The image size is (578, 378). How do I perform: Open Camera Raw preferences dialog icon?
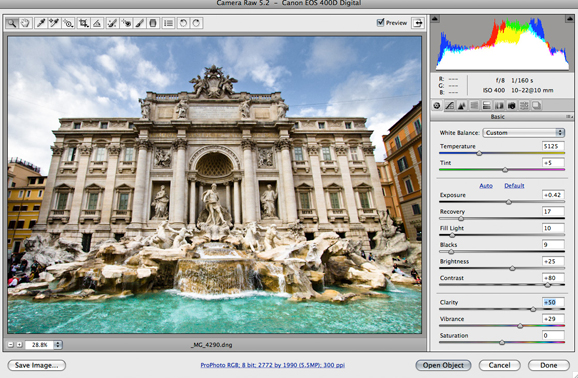click(x=168, y=23)
